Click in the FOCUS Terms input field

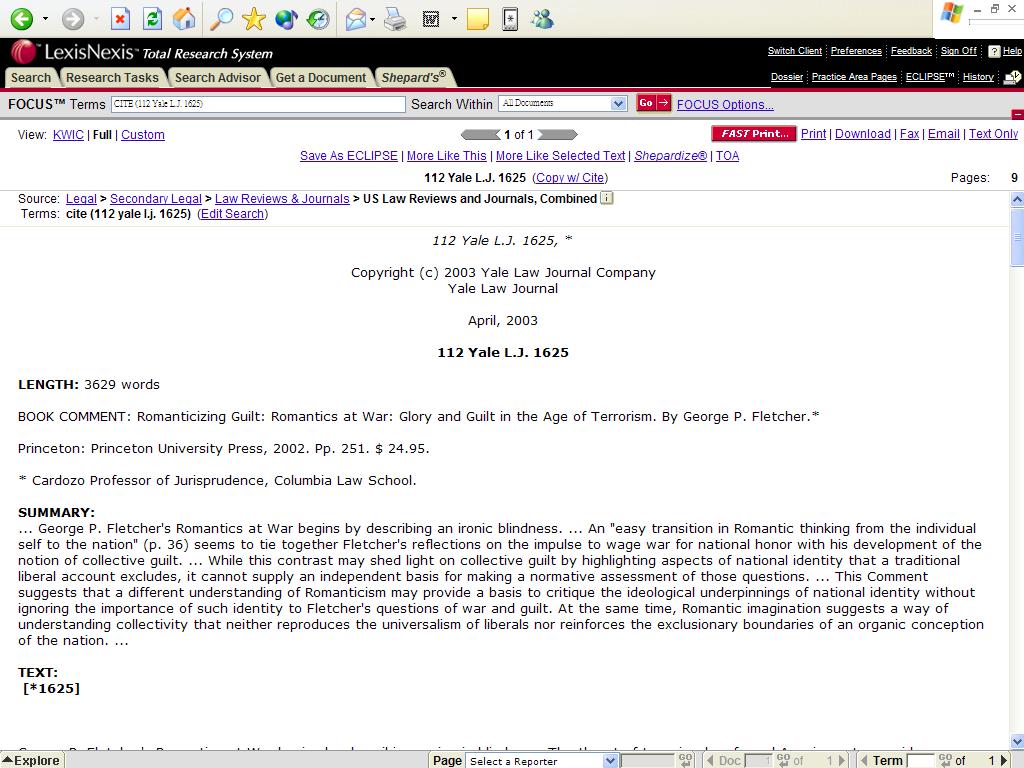coord(258,104)
